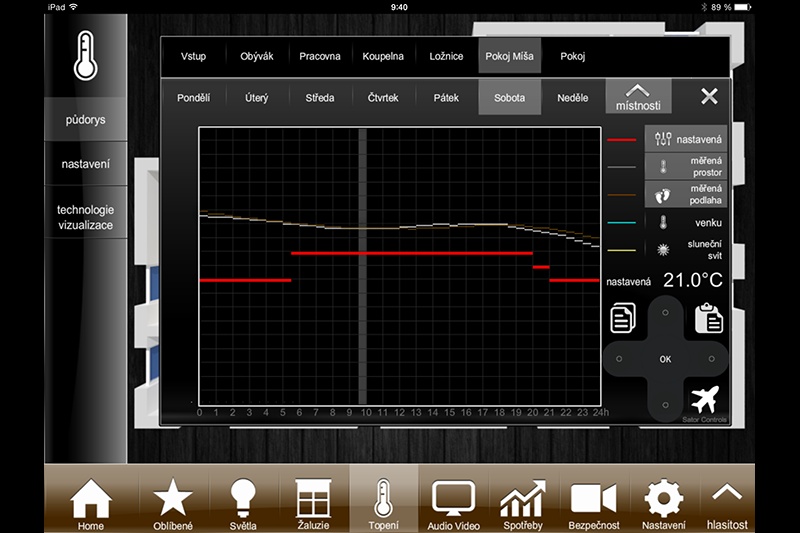Click red setpoint segment at 21 °C level
800x533 pixels.
point(412,253)
